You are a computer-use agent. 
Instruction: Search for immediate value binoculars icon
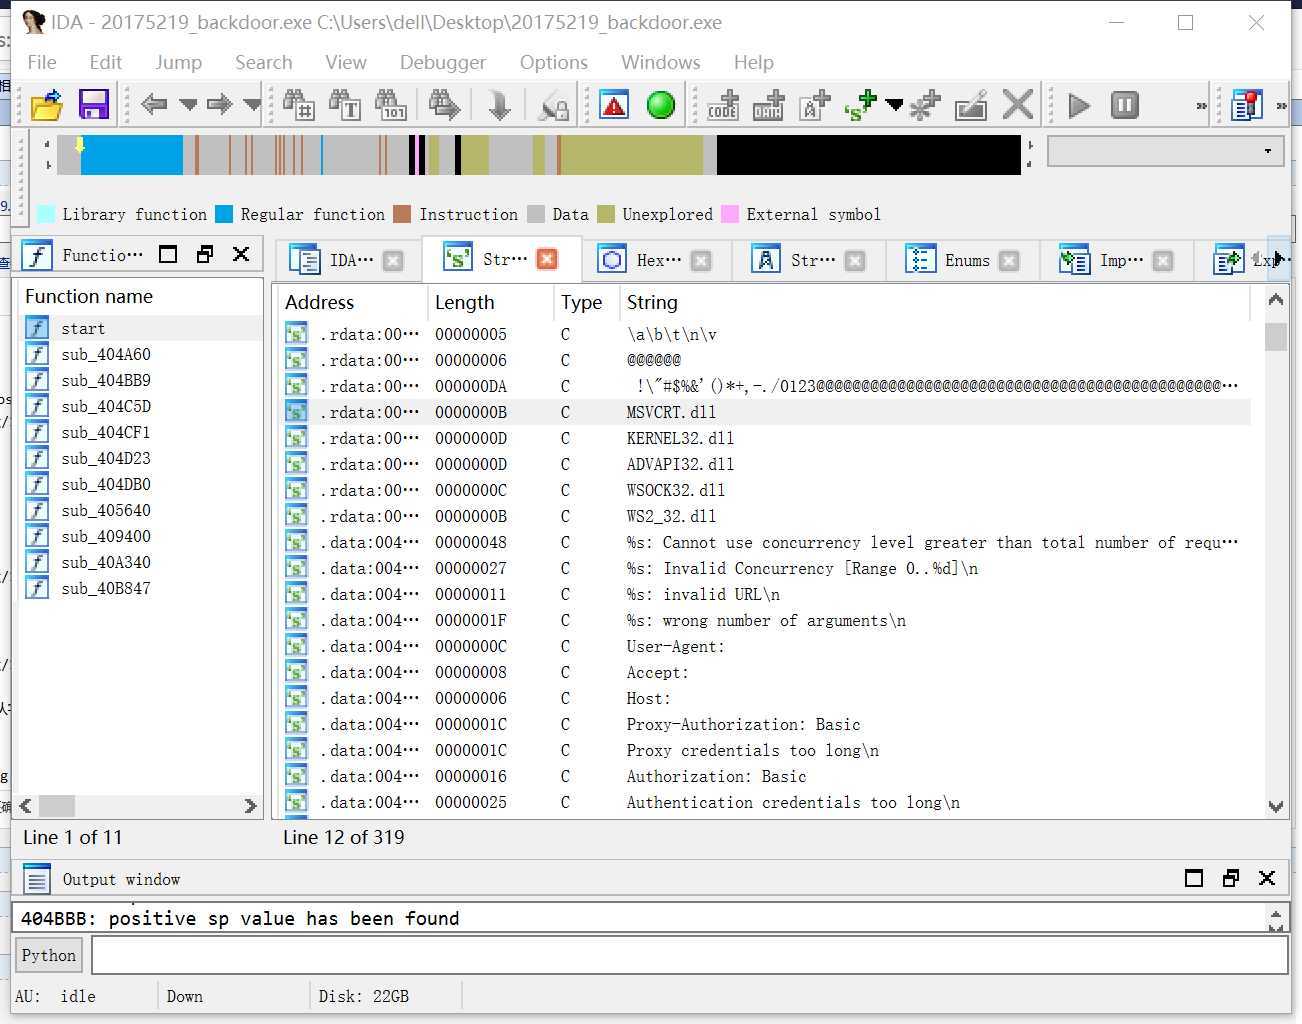click(298, 104)
